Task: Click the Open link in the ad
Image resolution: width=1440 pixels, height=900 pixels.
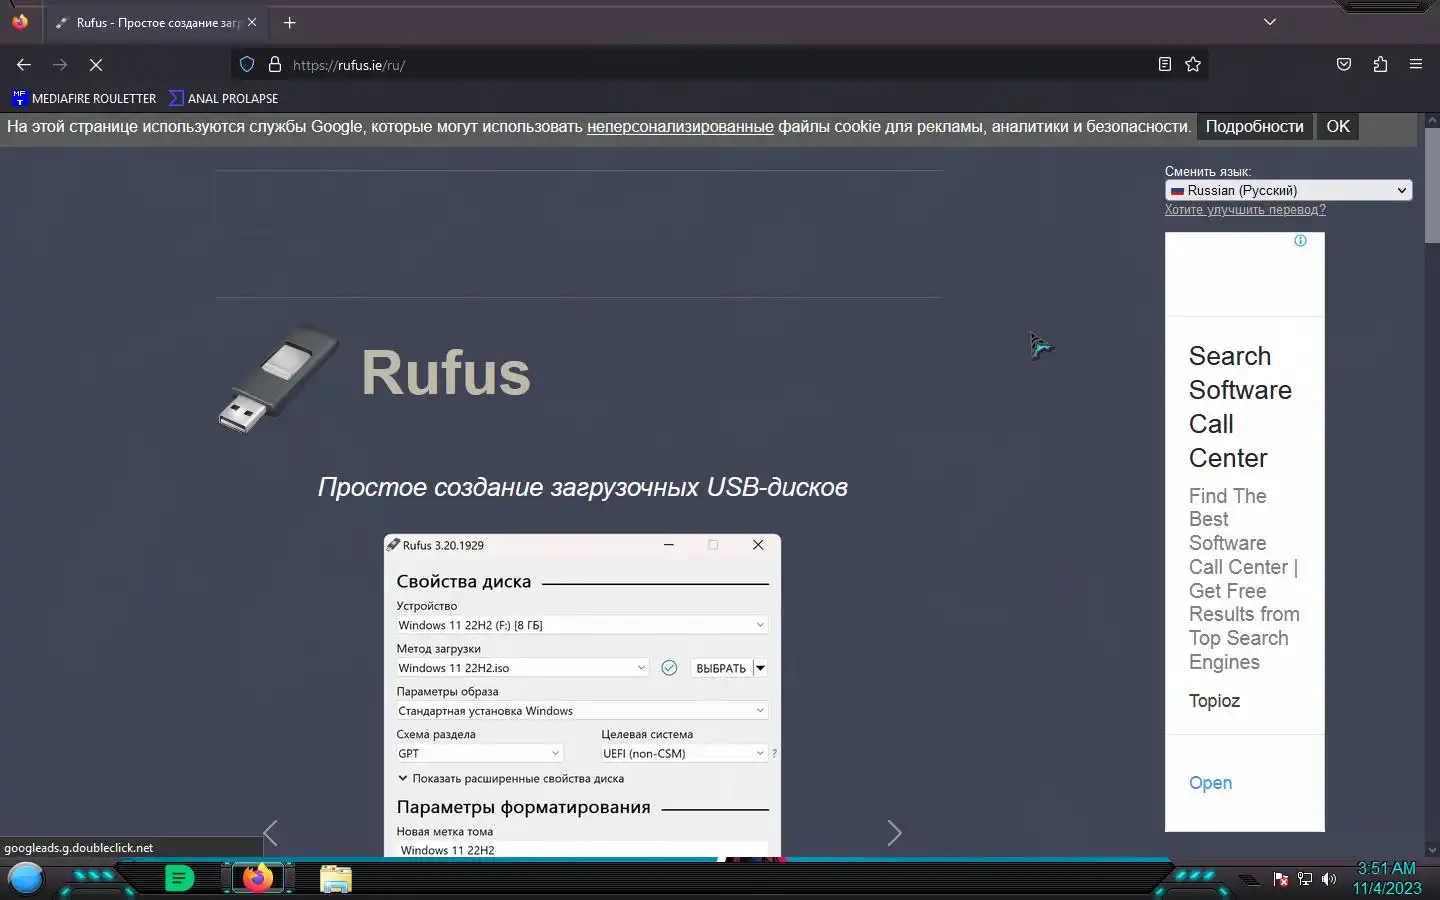Action: [1210, 783]
